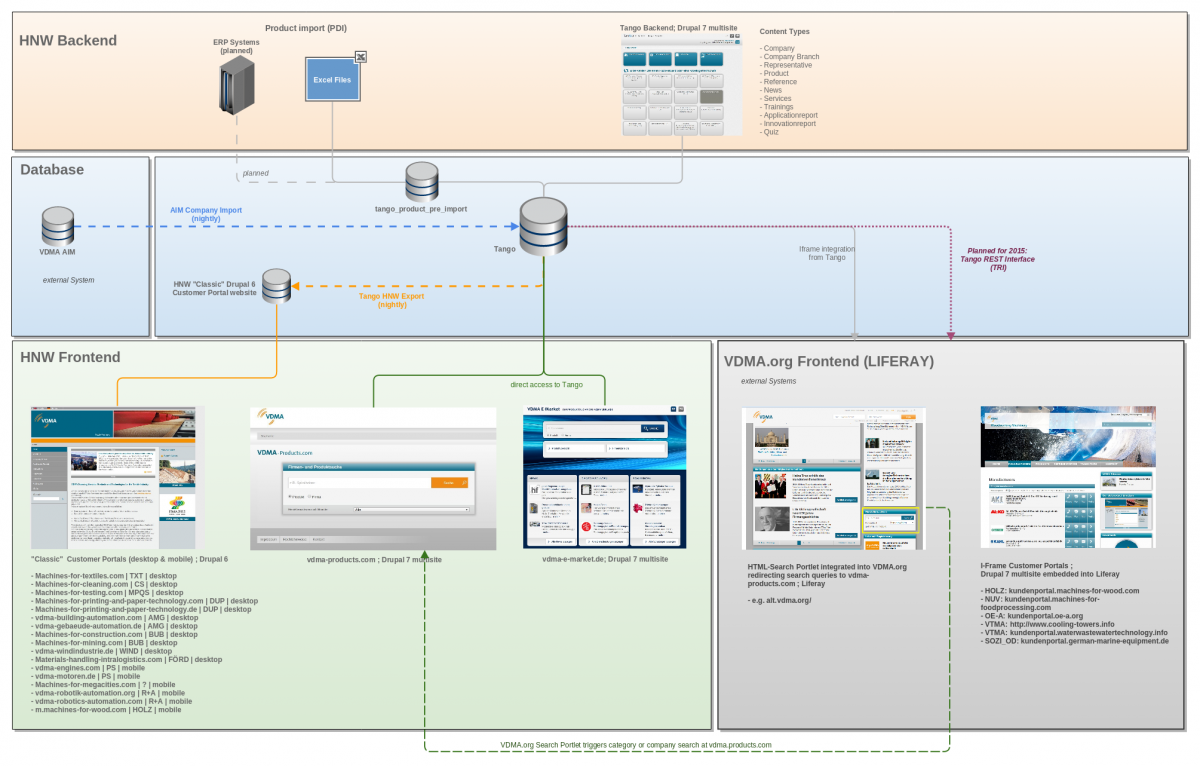The image size is (1200, 766).
Task: Click the HTML-Search Portlet description text
Action: point(827,575)
